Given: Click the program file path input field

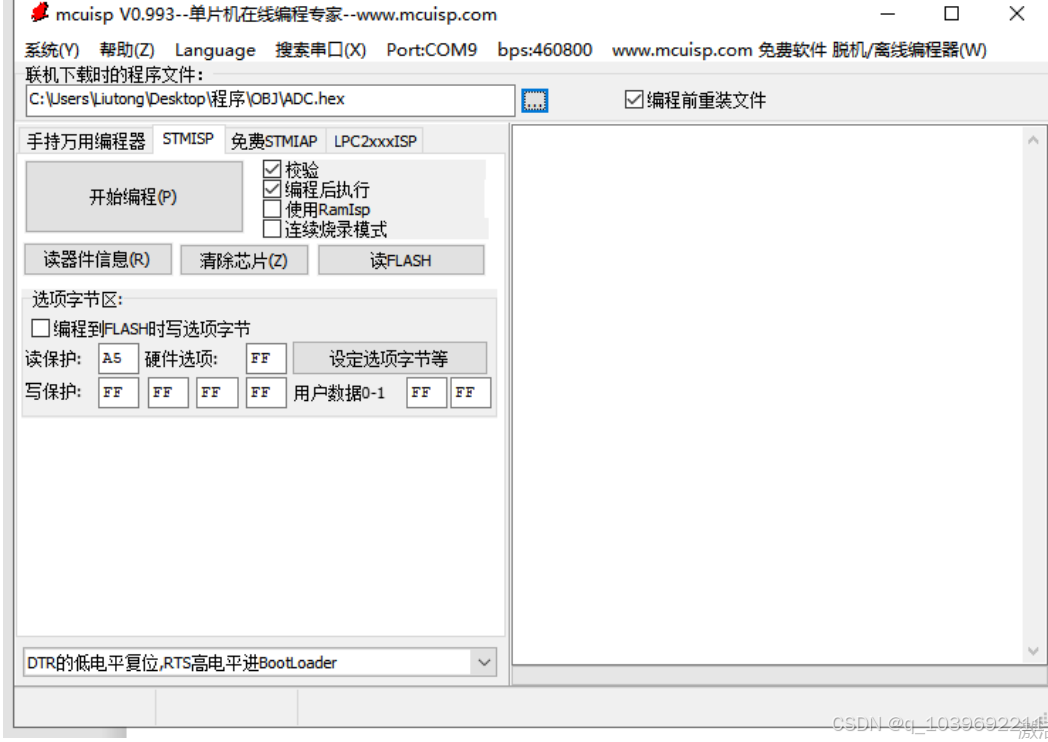Looking at the screenshot, I should [x=270, y=100].
